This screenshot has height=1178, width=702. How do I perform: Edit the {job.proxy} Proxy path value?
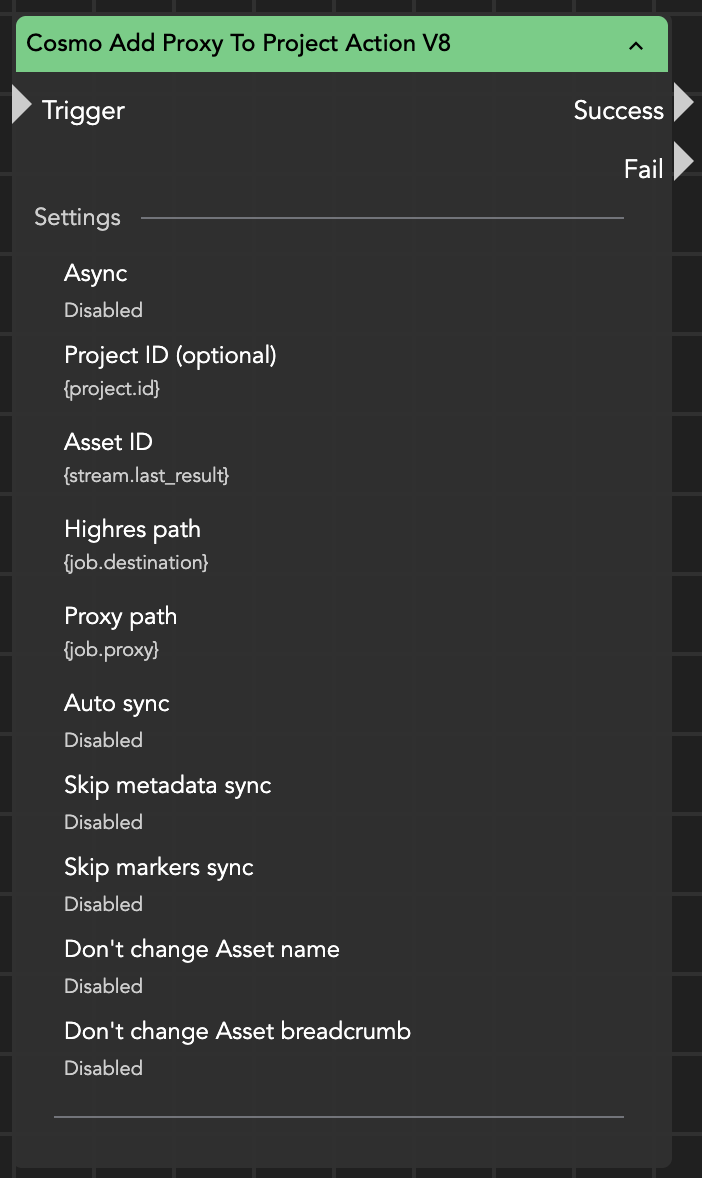click(x=112, y=650)
